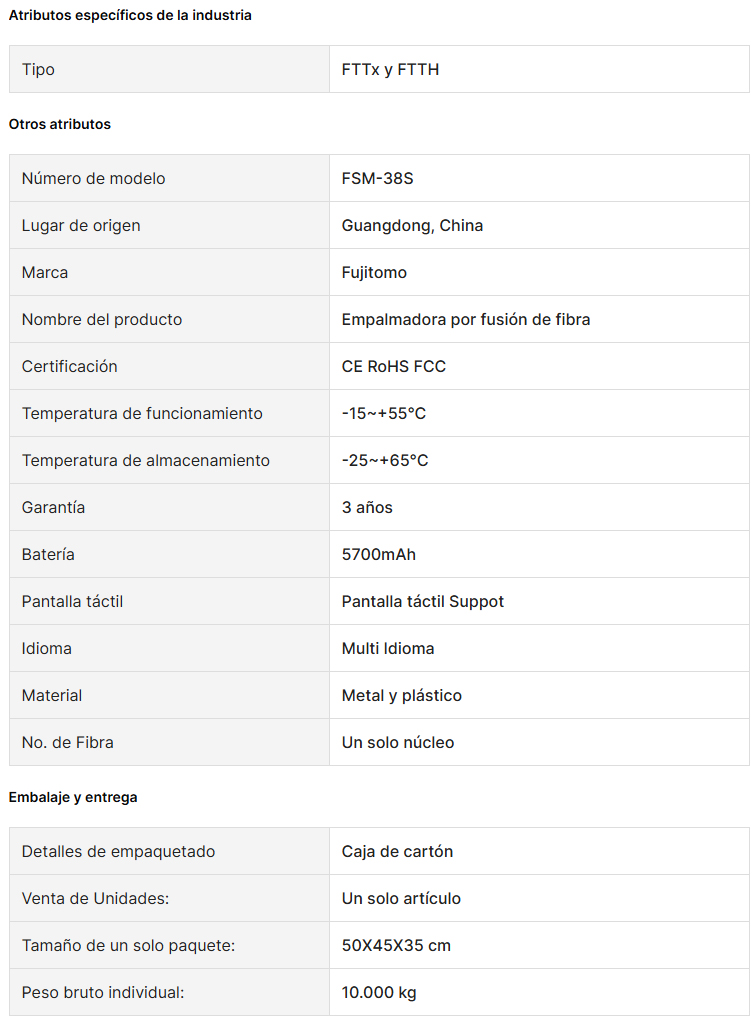Click the '5700mAh' battery value
The image size is (756, 1022).
tap(379, 554)
